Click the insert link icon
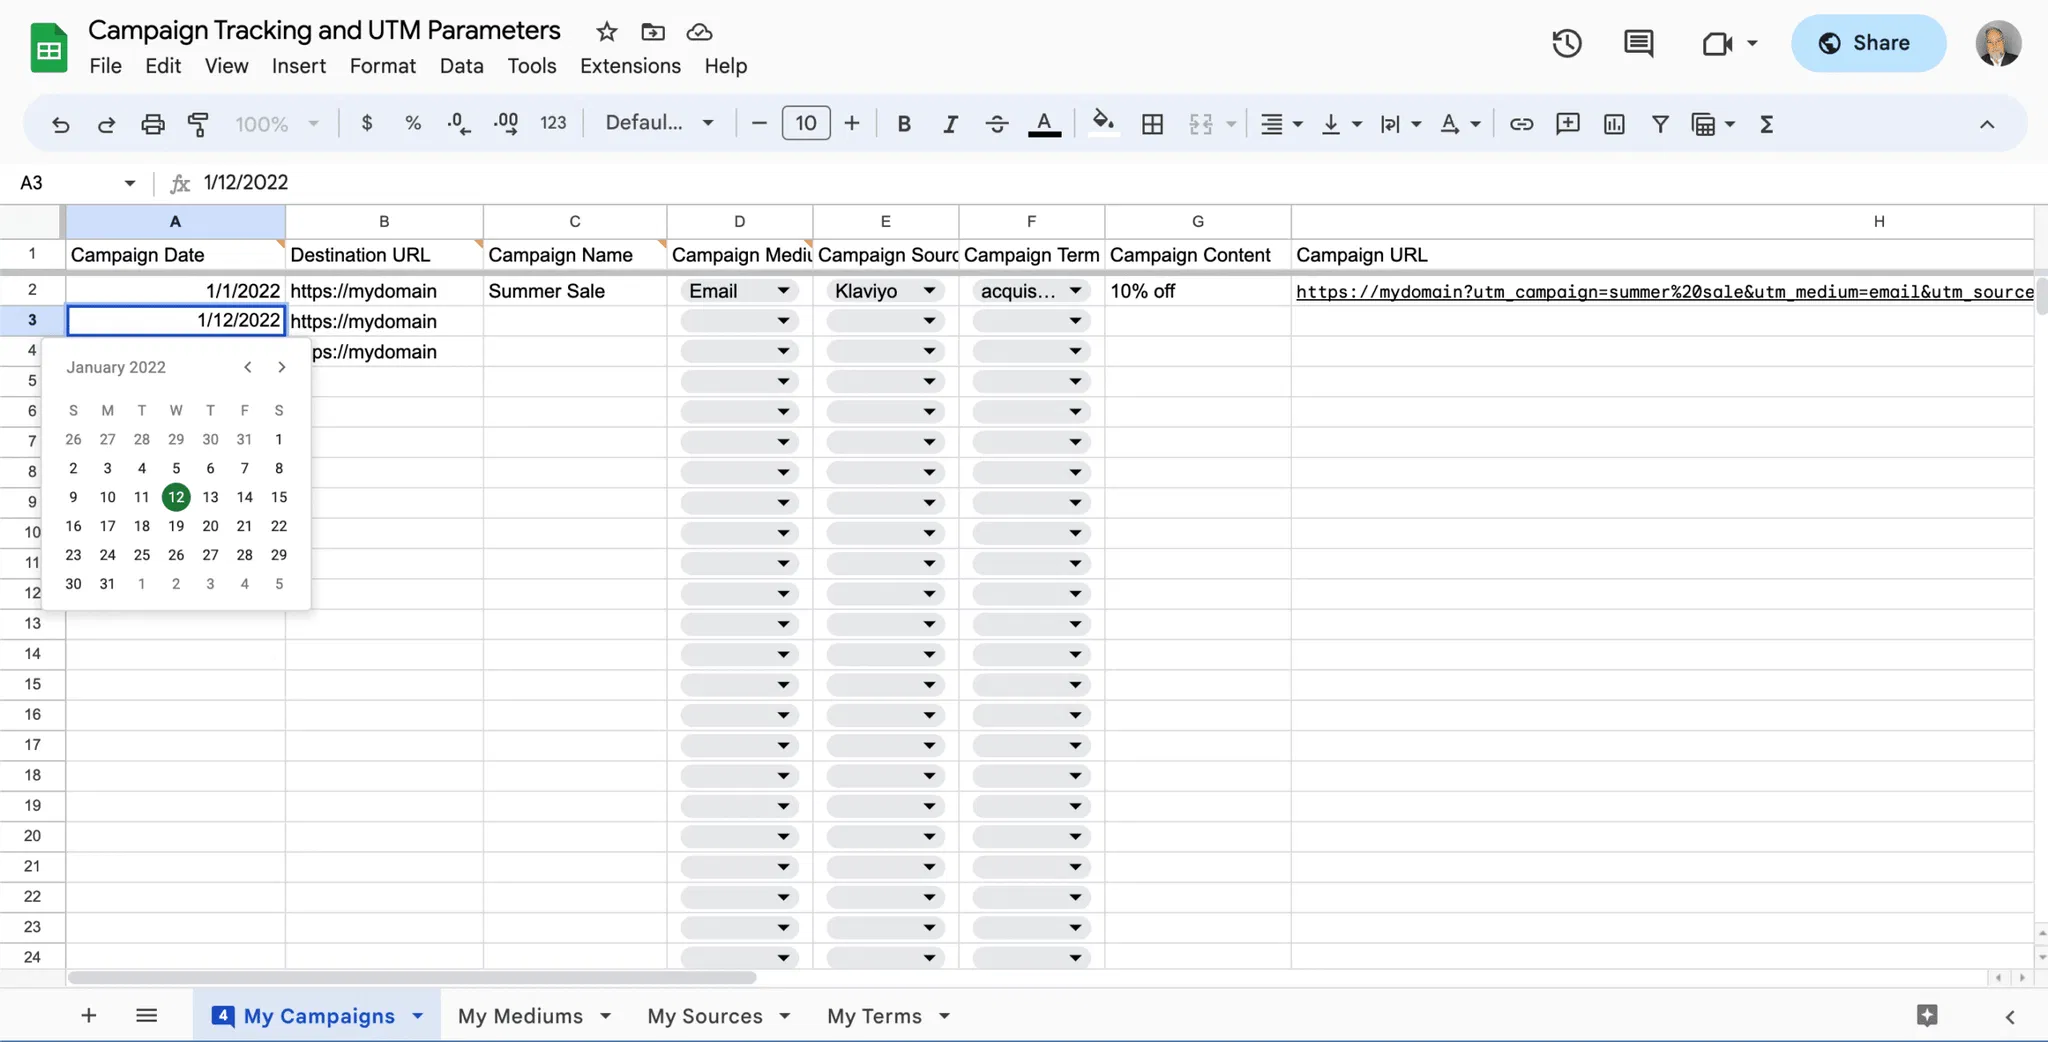Viewport: 2048px width, 1042px height. coord(1521,124)
